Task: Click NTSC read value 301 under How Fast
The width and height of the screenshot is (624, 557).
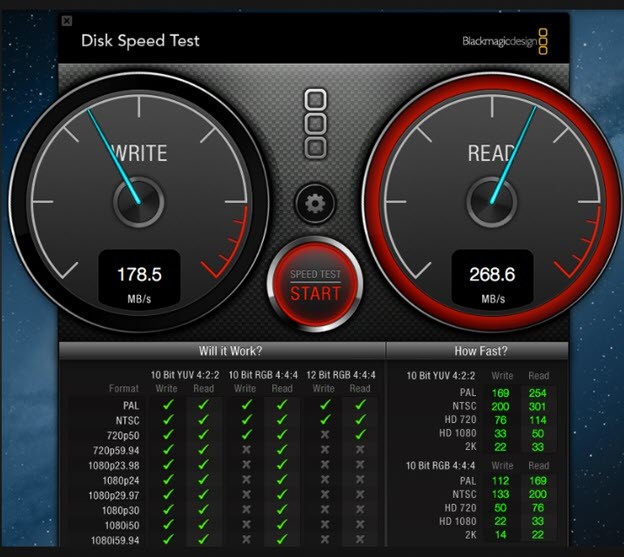Action: coord(538,406)
